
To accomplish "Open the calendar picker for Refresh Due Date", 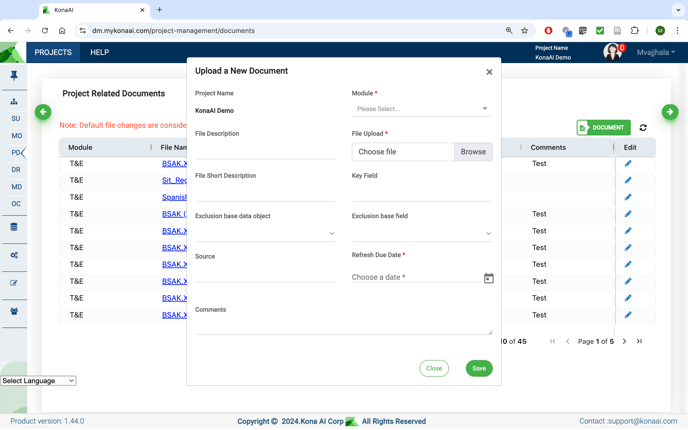I will click(488, 278).
